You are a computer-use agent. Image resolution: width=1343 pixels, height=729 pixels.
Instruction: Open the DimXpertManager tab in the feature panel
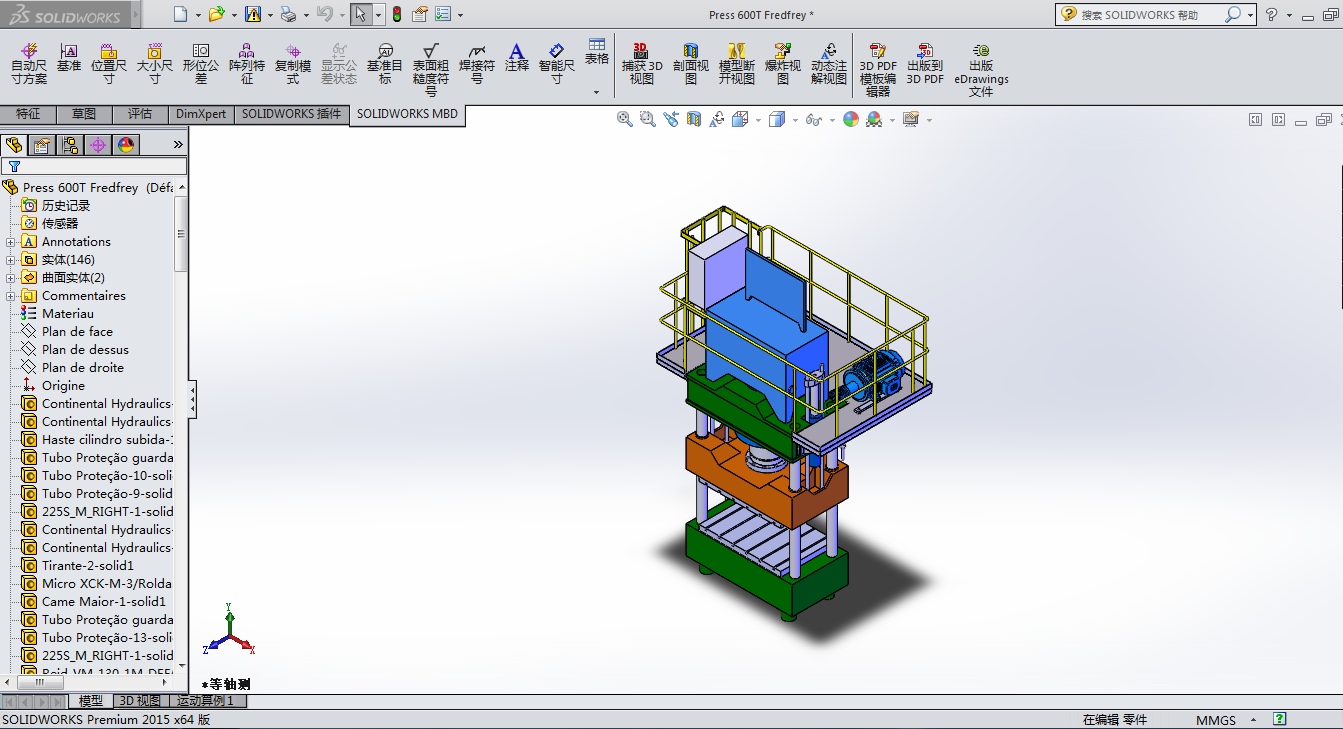(x=98, y=145)
